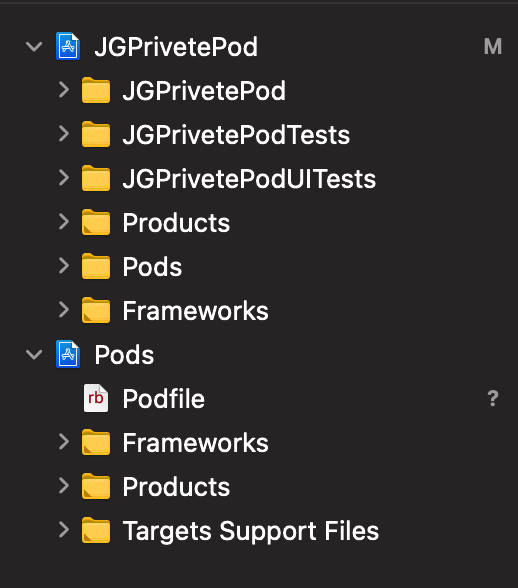
Task: Click the question mark status on Podfile
Action: (x=493, y=398)
